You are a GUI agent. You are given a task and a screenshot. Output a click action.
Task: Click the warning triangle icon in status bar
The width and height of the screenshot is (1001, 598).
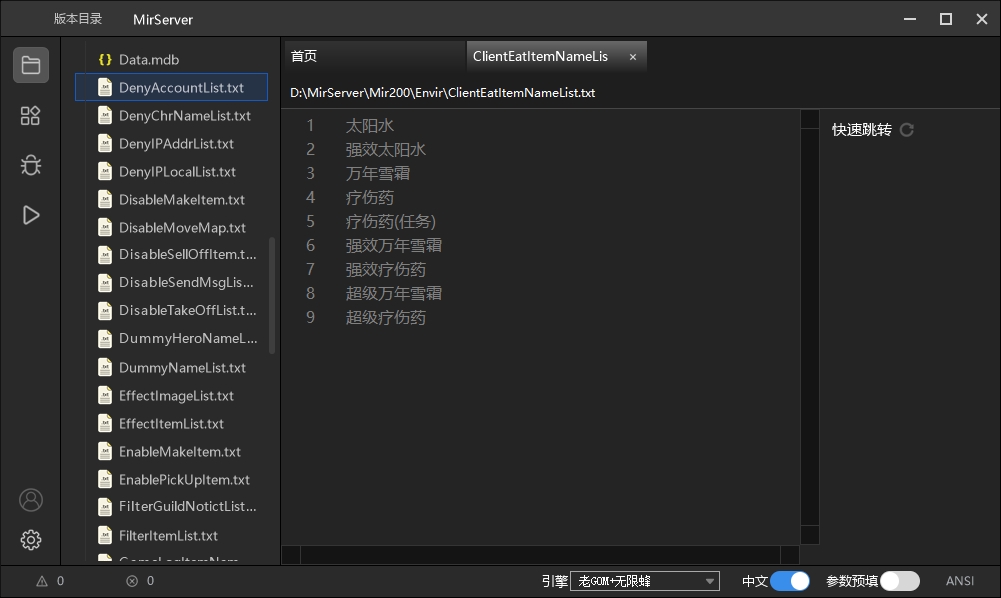click(42, 581)
